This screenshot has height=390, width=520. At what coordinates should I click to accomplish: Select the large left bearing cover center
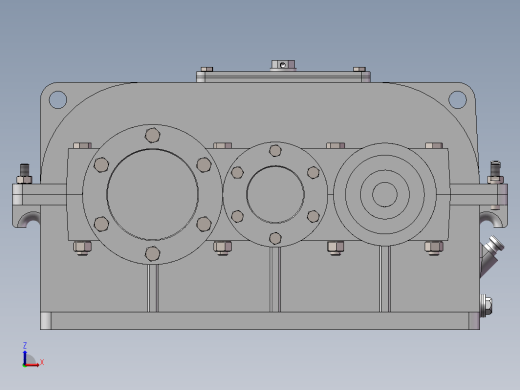tap(152, 194)
